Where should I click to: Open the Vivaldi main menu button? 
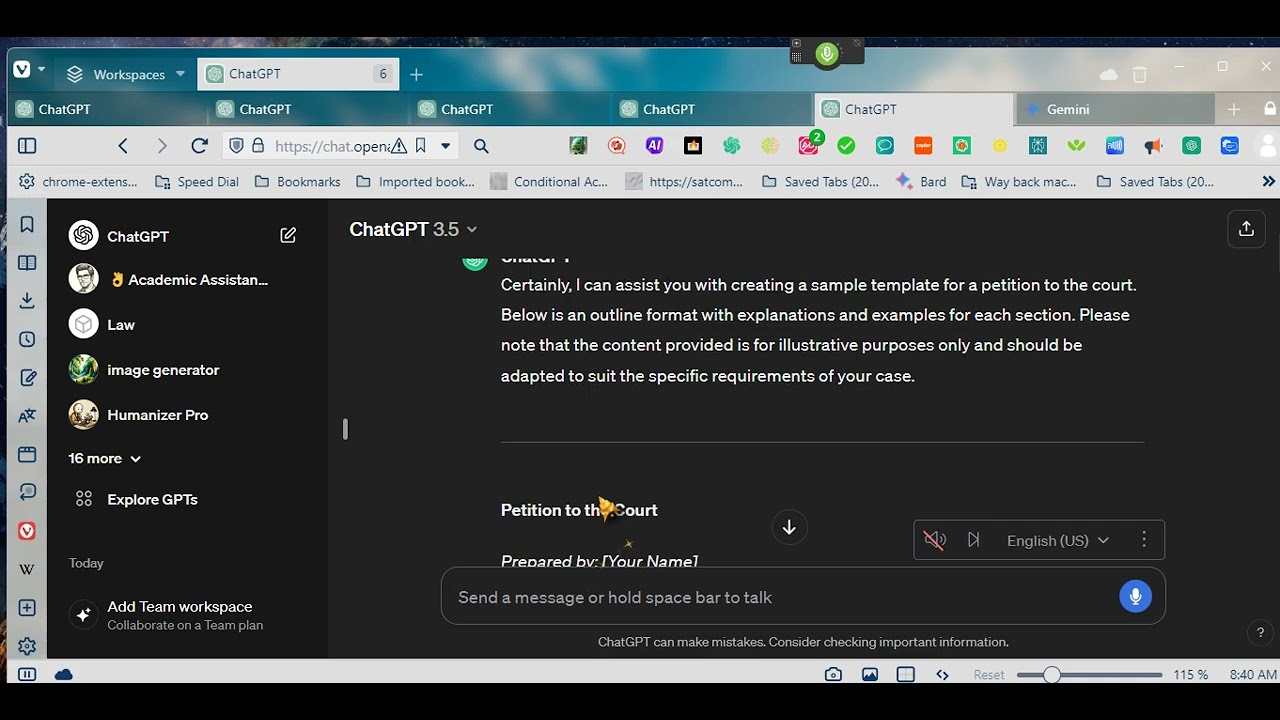(22, 70)
